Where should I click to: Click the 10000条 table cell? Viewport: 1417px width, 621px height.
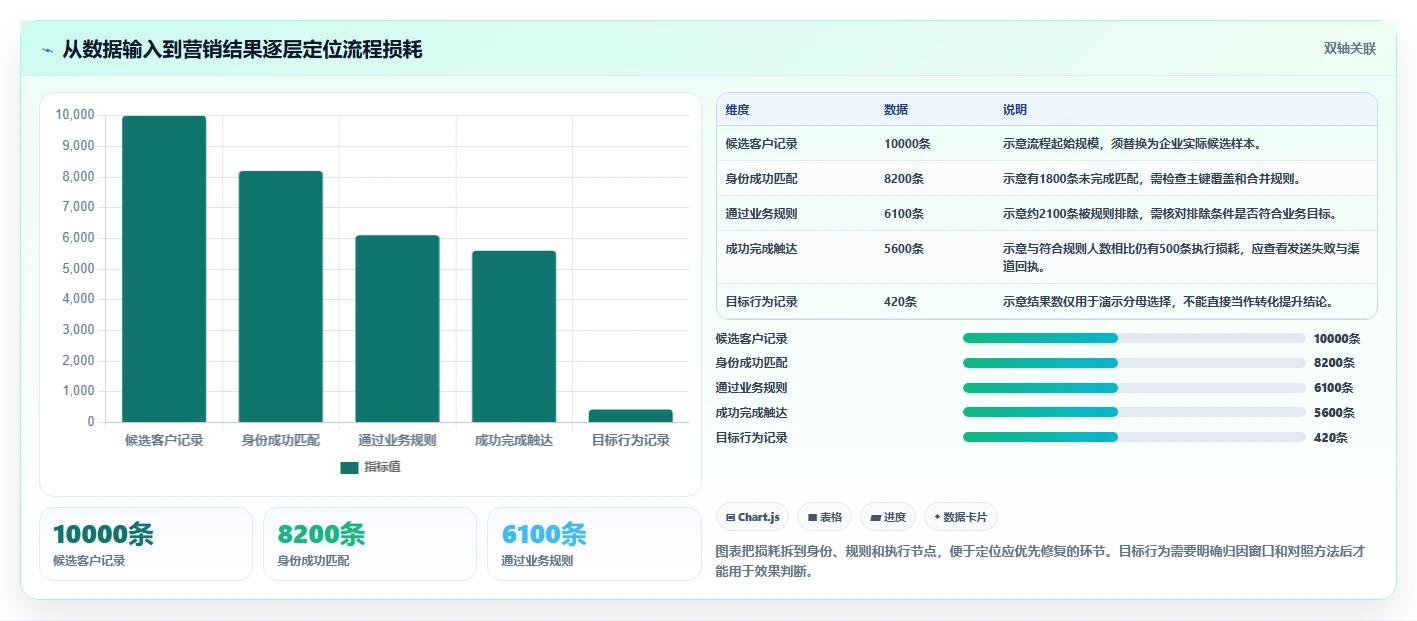[907, 144]
